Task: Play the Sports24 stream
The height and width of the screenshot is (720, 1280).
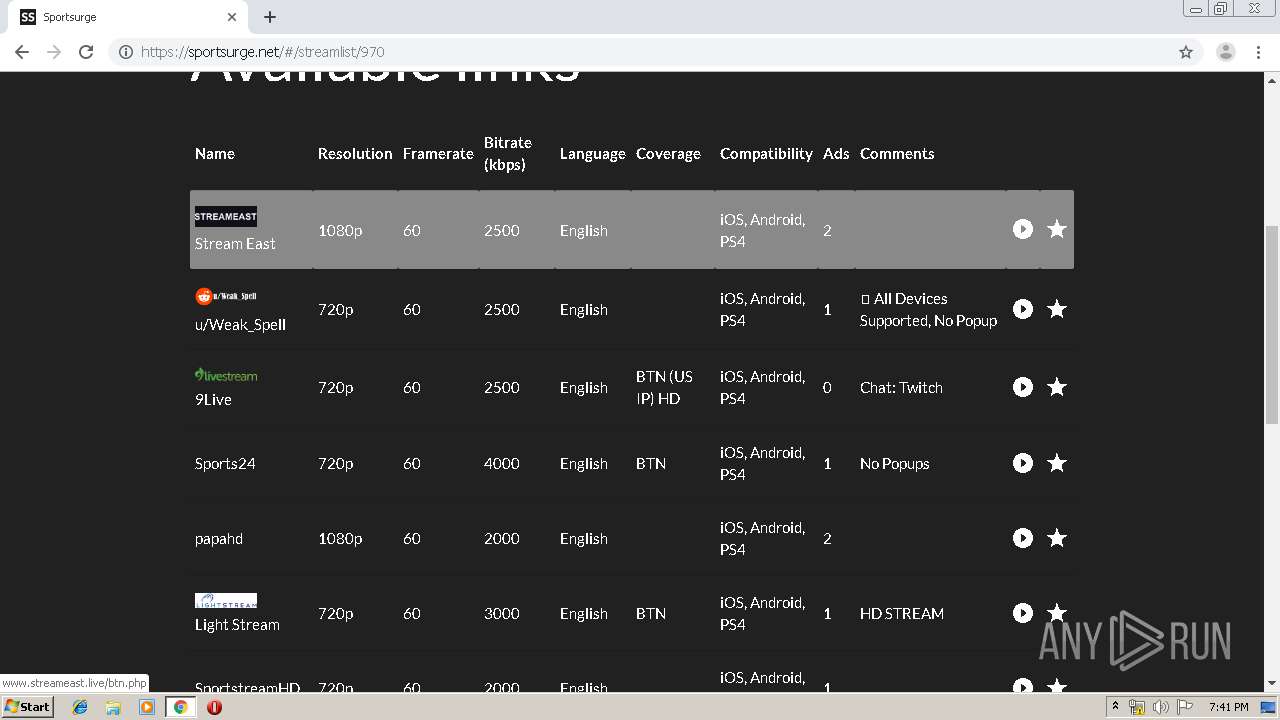Action: tap(1022, 463)
